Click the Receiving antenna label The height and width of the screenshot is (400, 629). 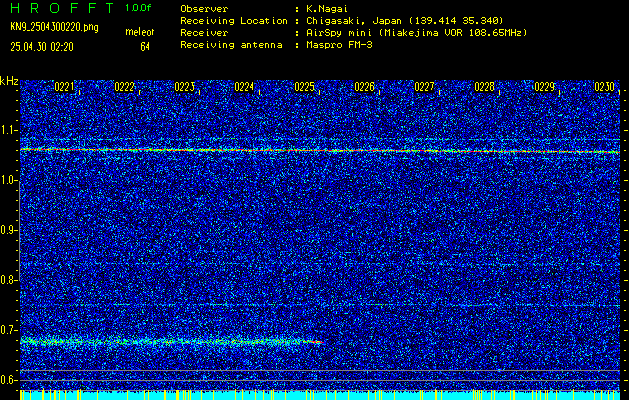click(x=231, y=45)
